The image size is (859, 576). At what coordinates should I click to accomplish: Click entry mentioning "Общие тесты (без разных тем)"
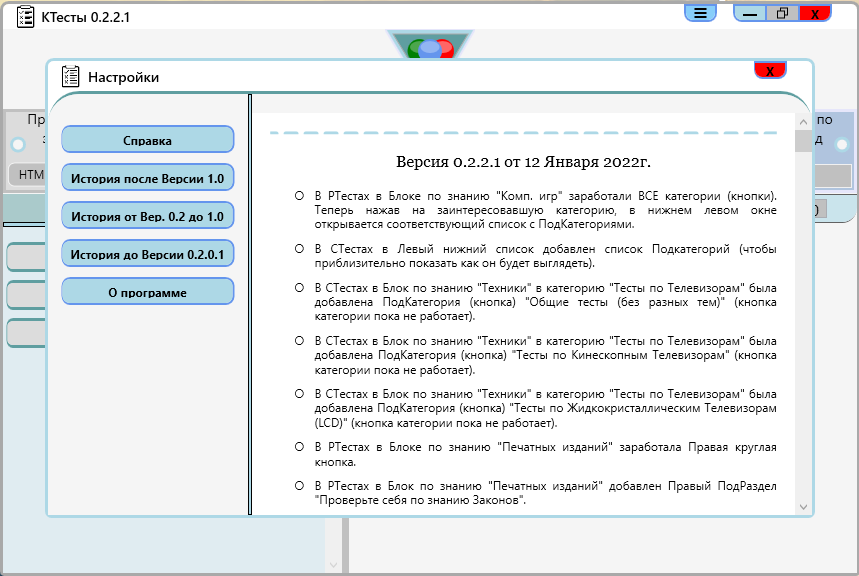coord(545,302)
